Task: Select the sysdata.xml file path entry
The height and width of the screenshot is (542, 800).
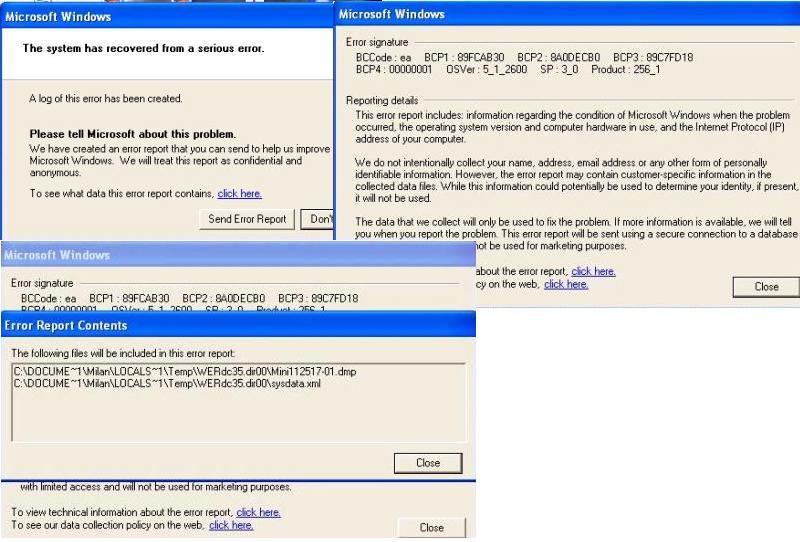Action: click(166, 383)
